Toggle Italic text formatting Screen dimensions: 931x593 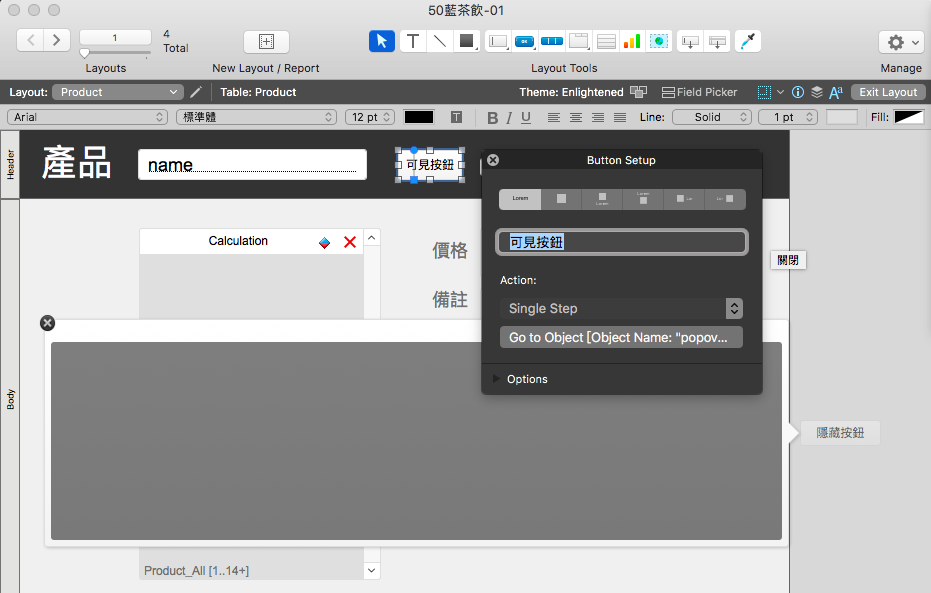click(509, 118)
